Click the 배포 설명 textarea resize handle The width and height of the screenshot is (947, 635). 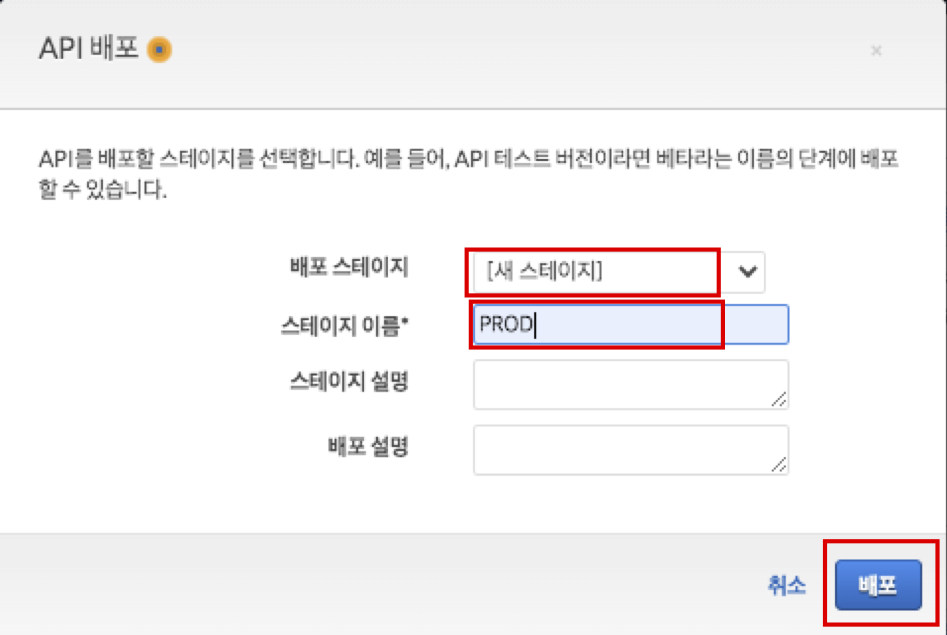(x=779, y=465)
